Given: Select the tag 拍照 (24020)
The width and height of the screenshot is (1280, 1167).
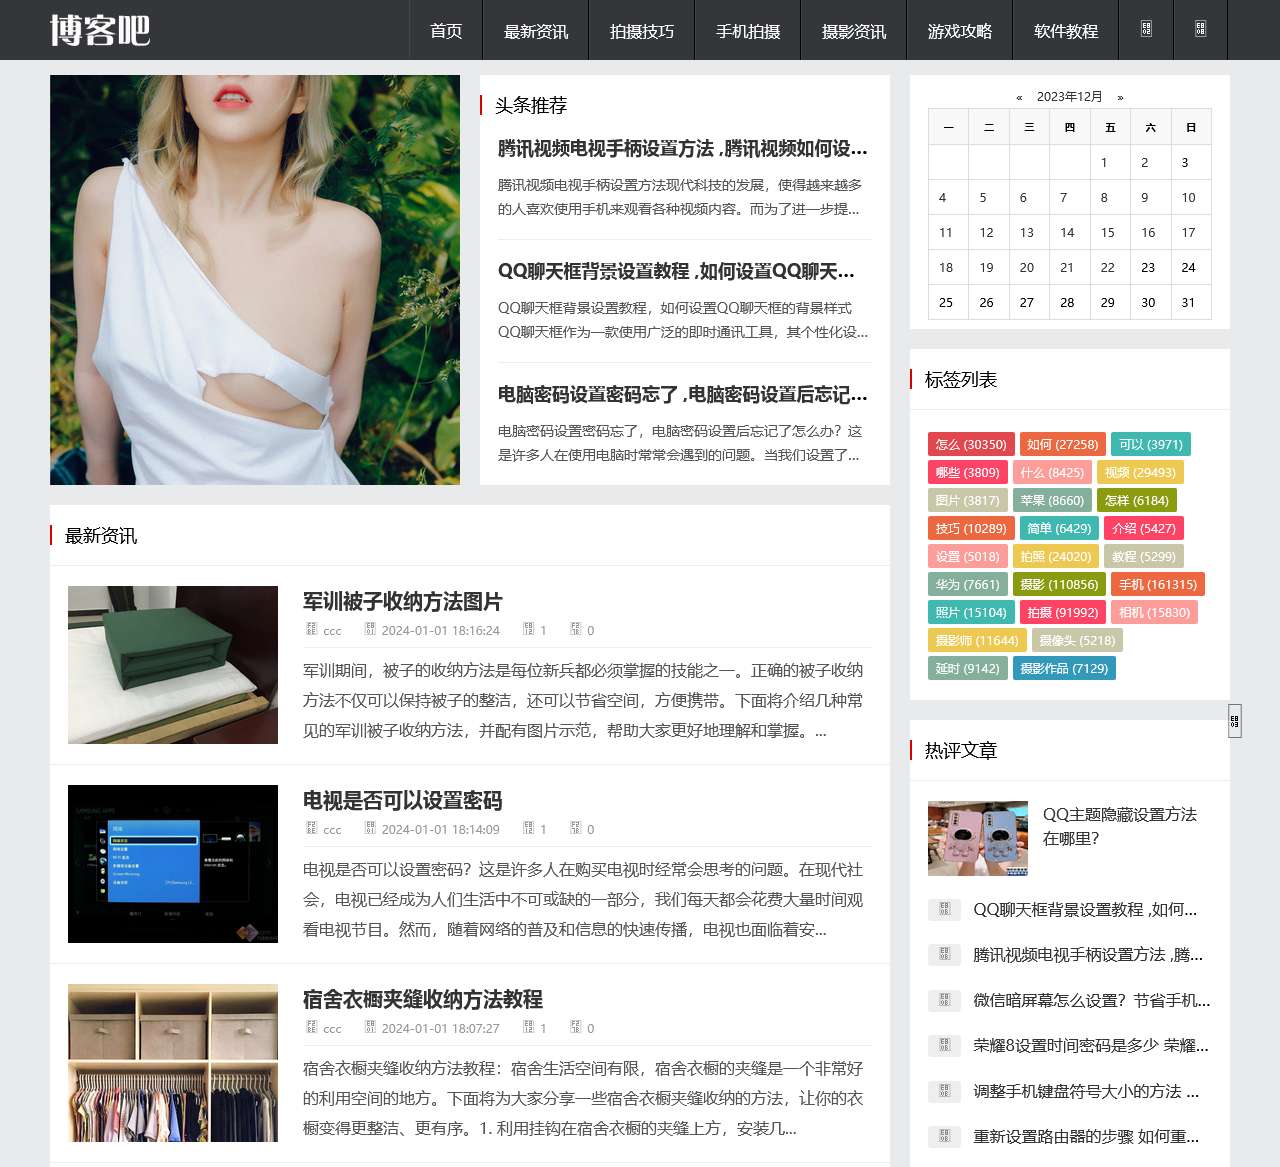Looking at the screenshot, I should click(1056, 556).
